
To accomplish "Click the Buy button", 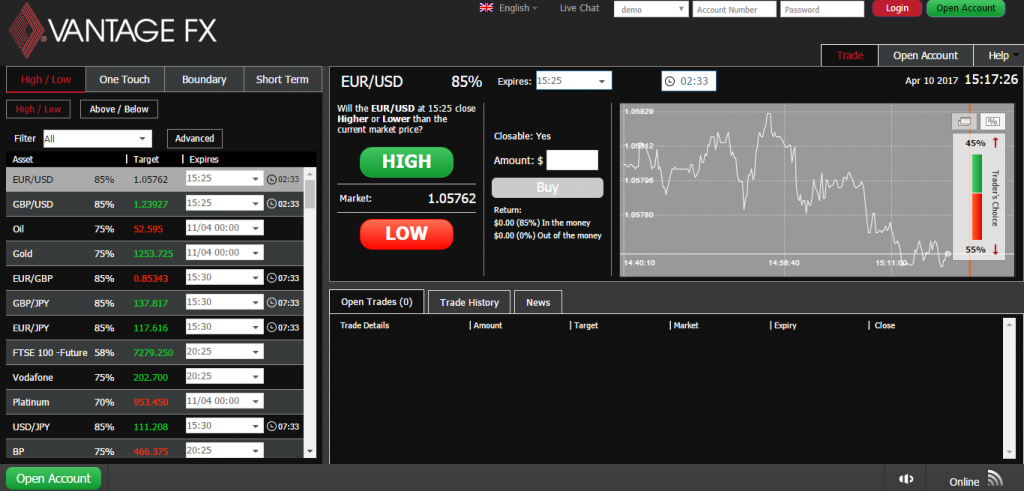I will 547,187.
